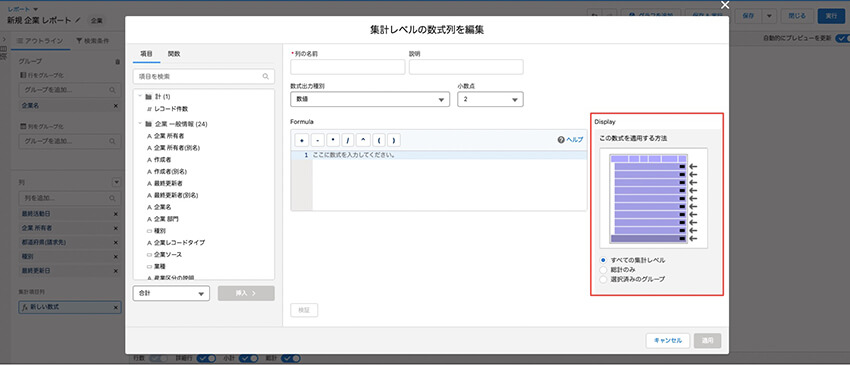Remove the 都道府県(請求先) column
850x365 pixels.
pyautogui.click(x=115, y=242)
